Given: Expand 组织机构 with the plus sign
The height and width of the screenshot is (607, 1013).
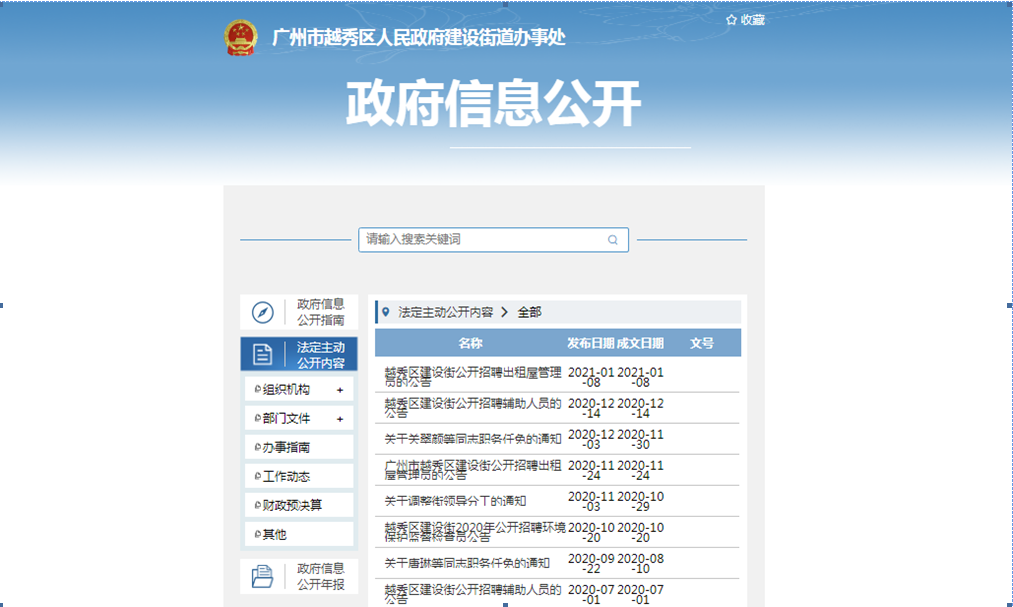Looking at the screenshot, I should [x=340, y=390].
